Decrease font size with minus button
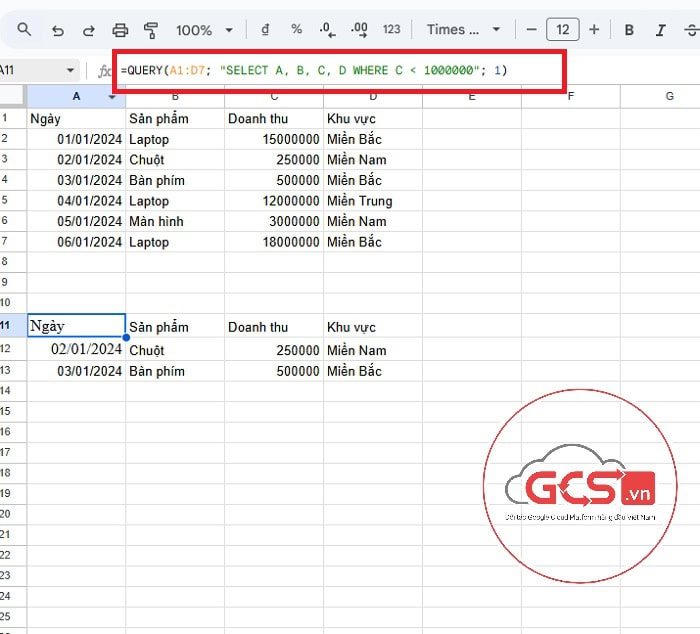The image size is (700, 634). pos(532,30)
